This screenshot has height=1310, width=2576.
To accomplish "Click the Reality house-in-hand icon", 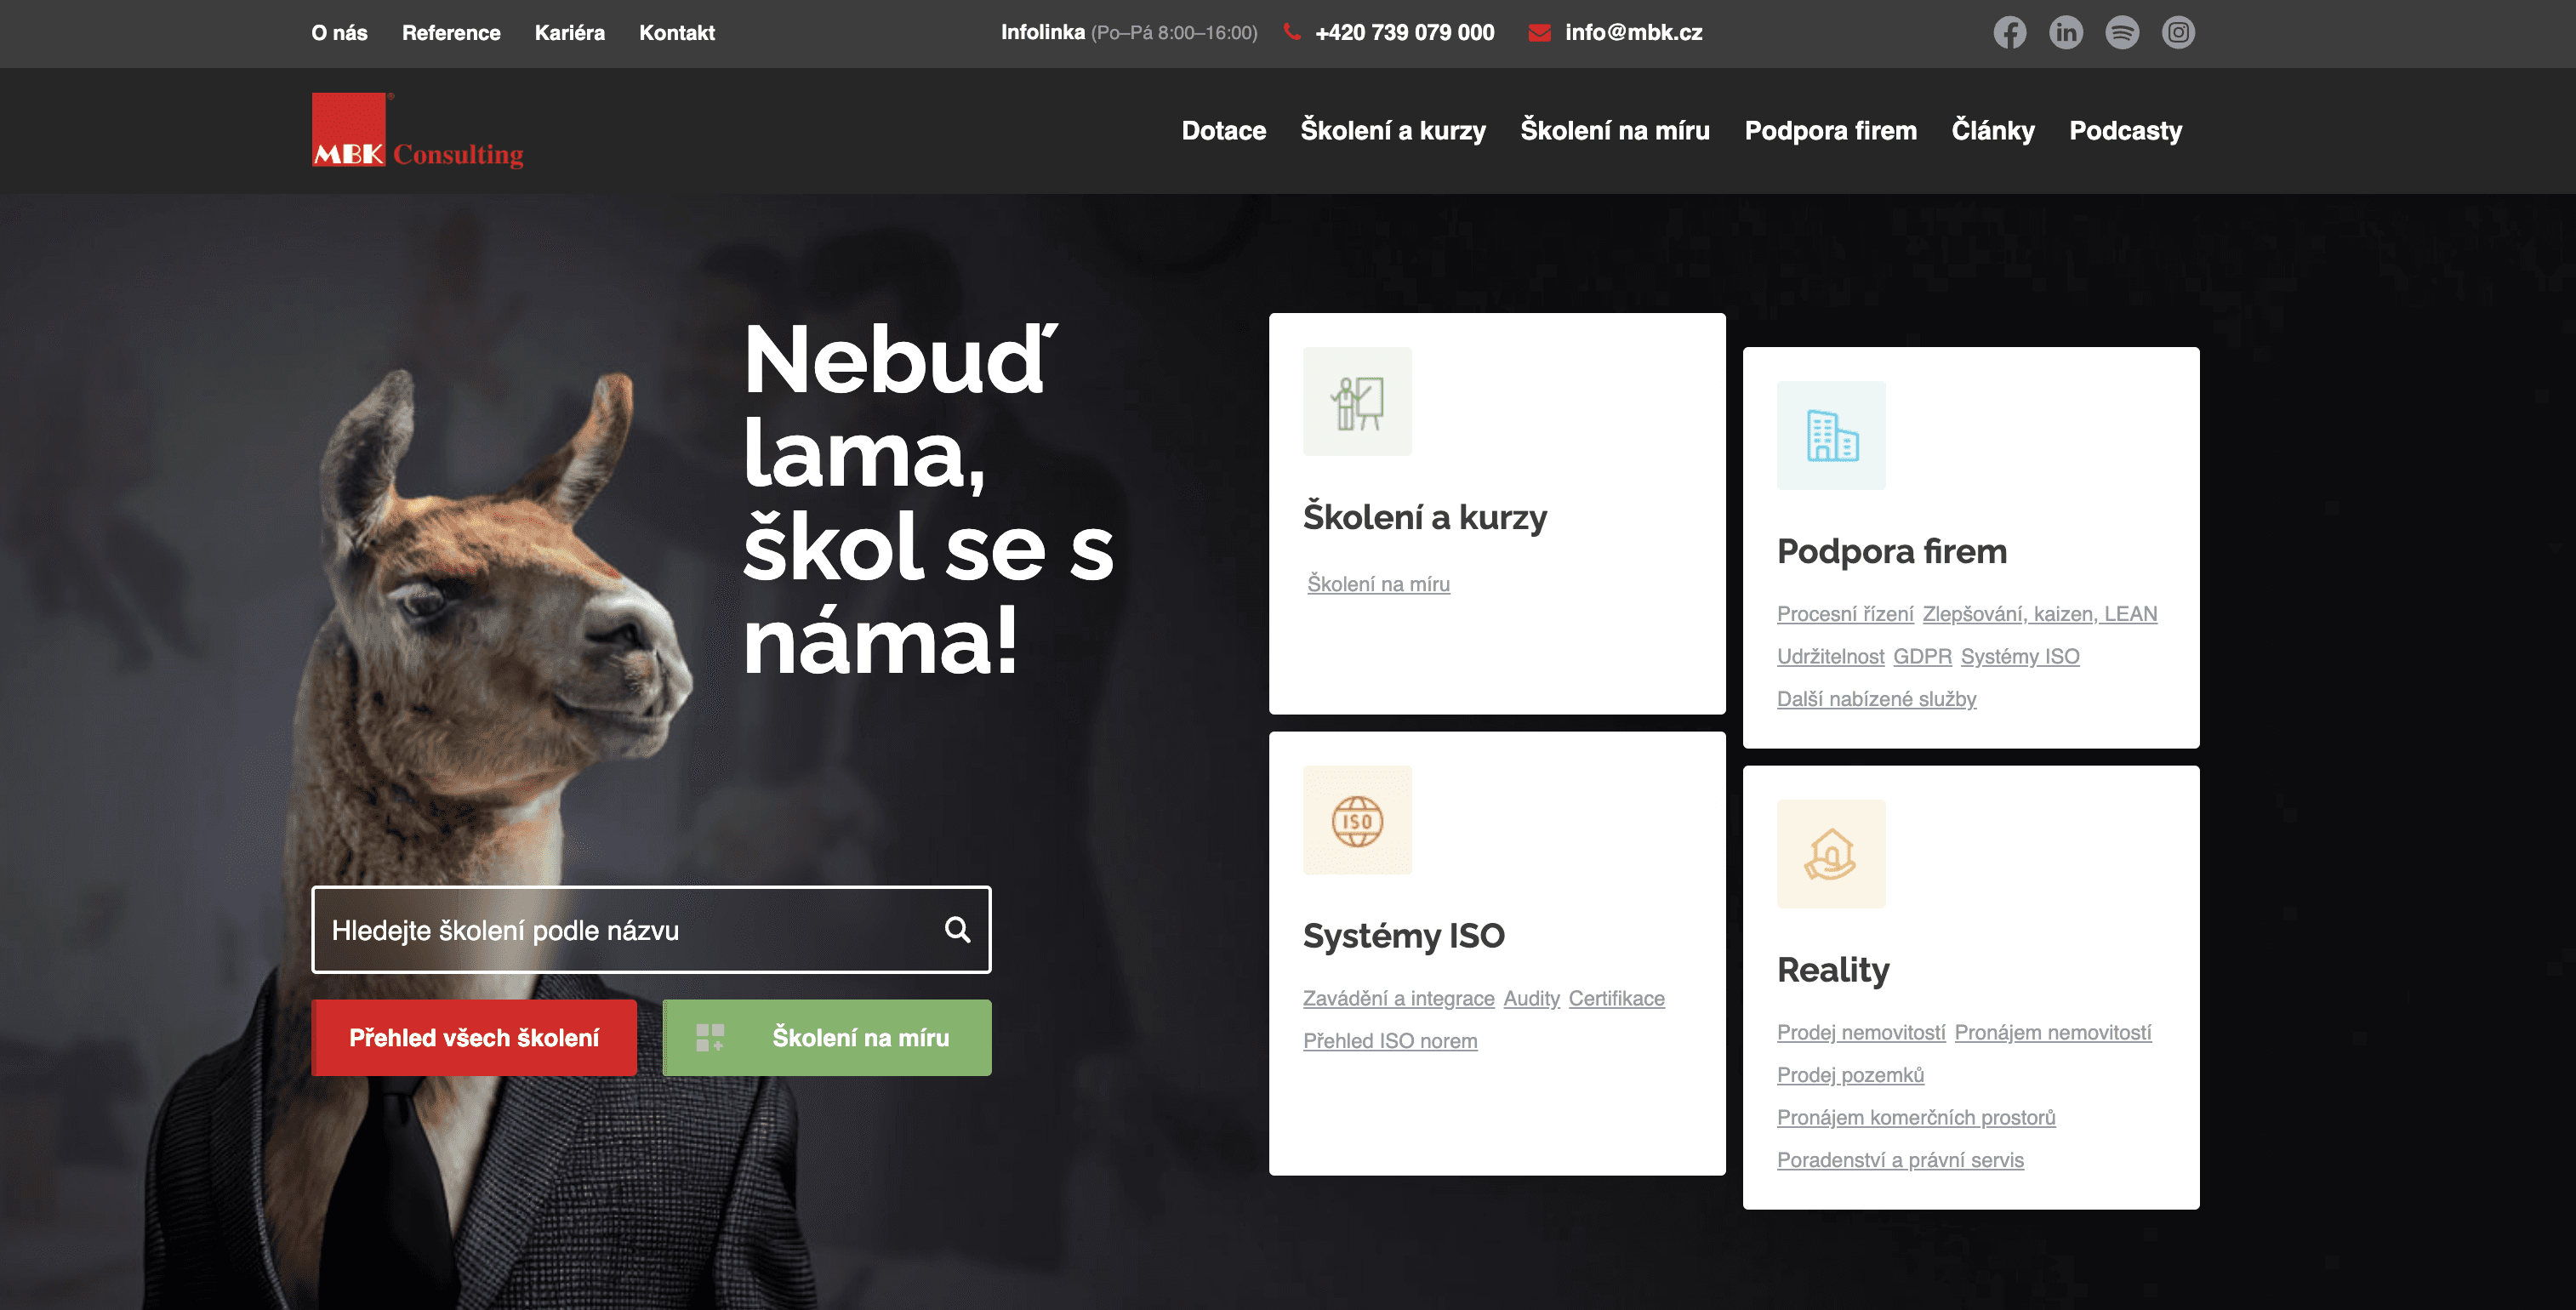I will (x=1831, y=854).
